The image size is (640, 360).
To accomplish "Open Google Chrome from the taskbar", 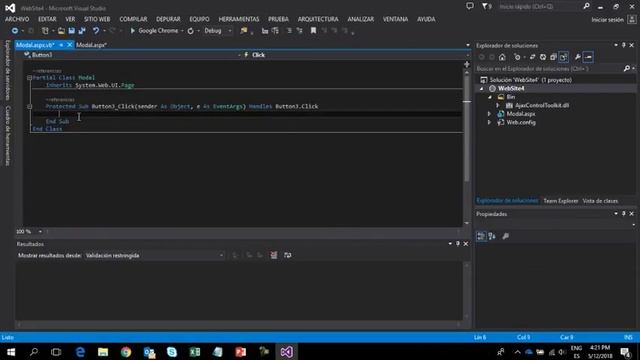I will pos(126,352).
